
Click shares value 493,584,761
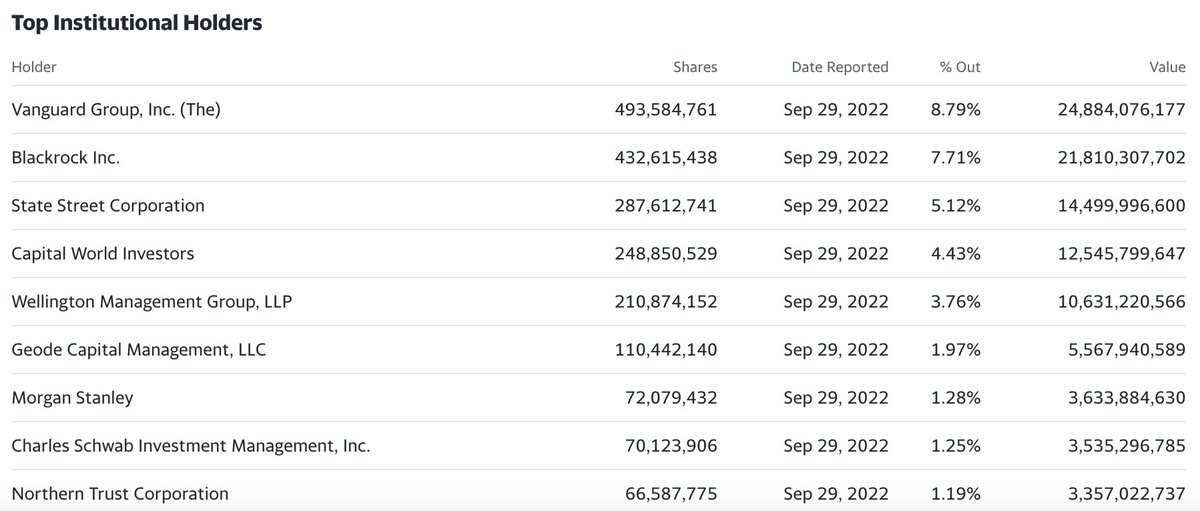pyautogui.click(x=666, y=110)
